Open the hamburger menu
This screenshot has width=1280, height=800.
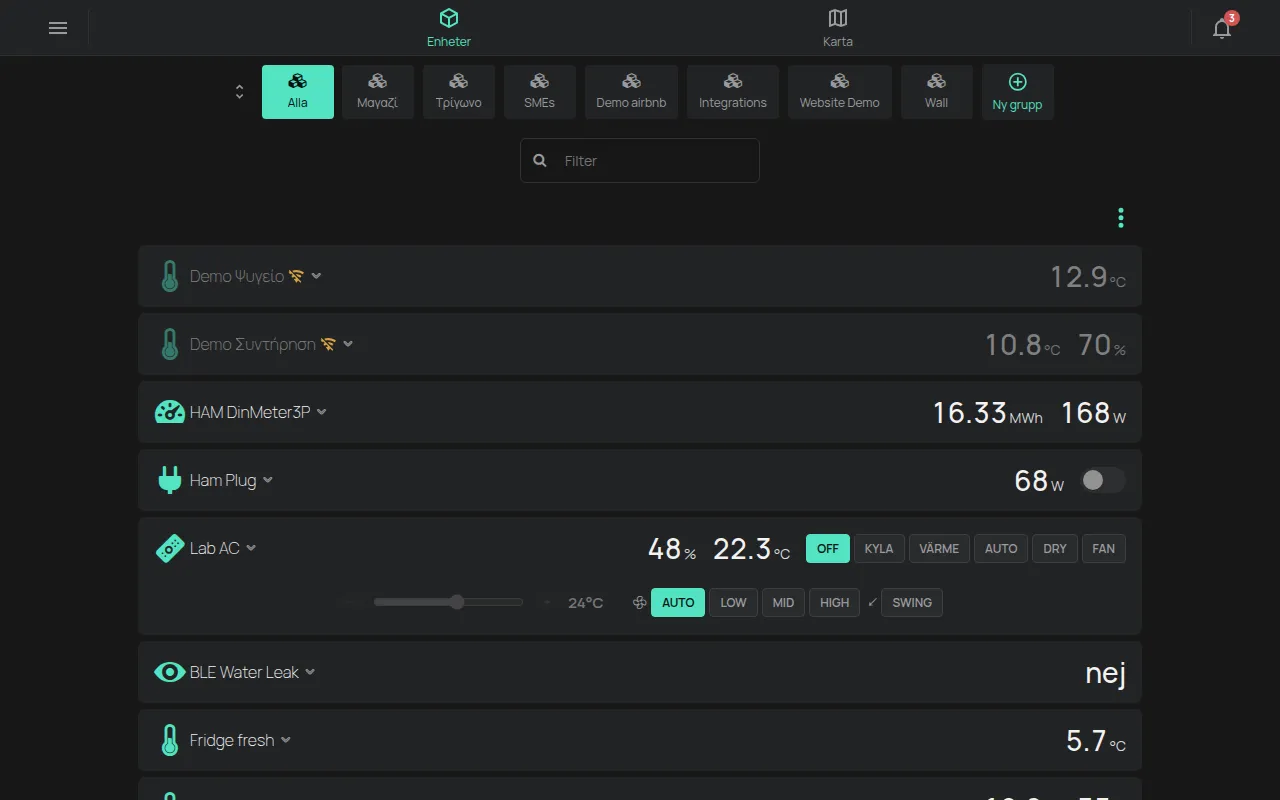tap(58, 28)
